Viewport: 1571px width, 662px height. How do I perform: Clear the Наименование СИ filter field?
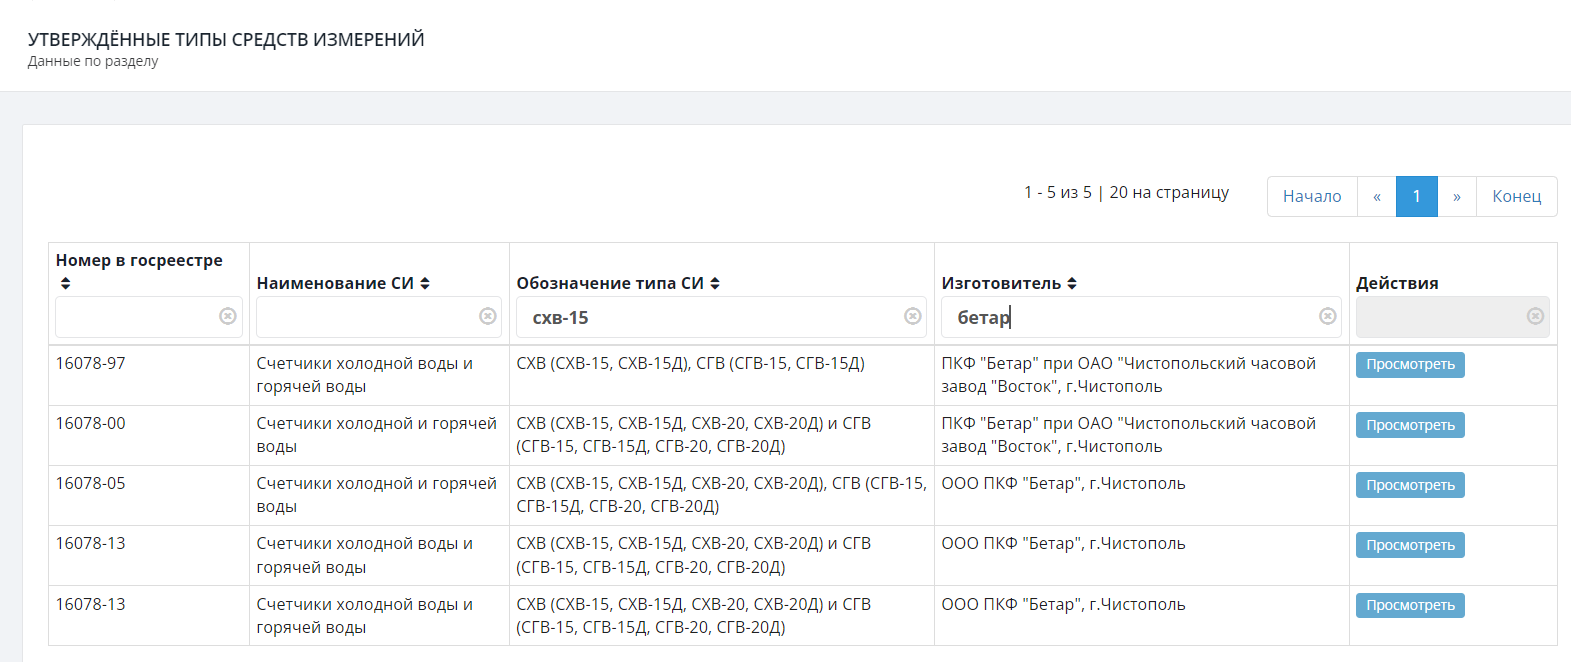[x=488, y=316]
